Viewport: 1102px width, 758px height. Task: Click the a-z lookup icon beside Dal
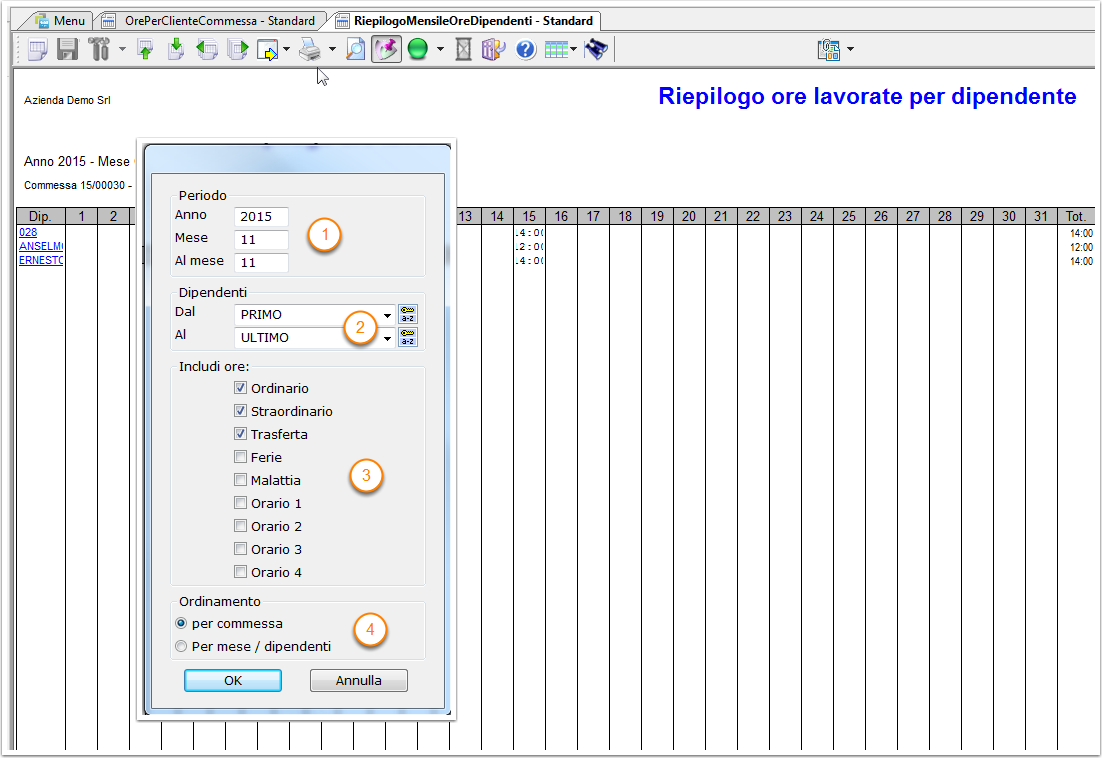click(408, 314)
